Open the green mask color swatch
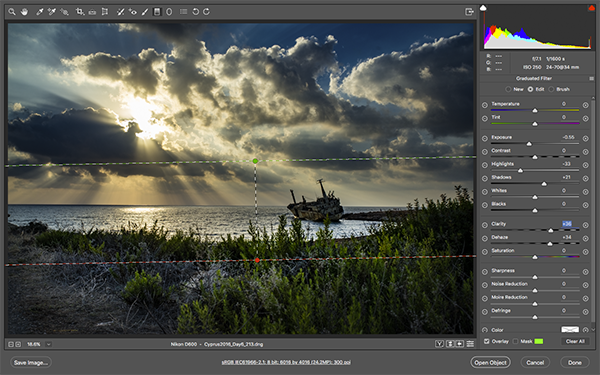The image size is (600, 375). tap(539, 341)
